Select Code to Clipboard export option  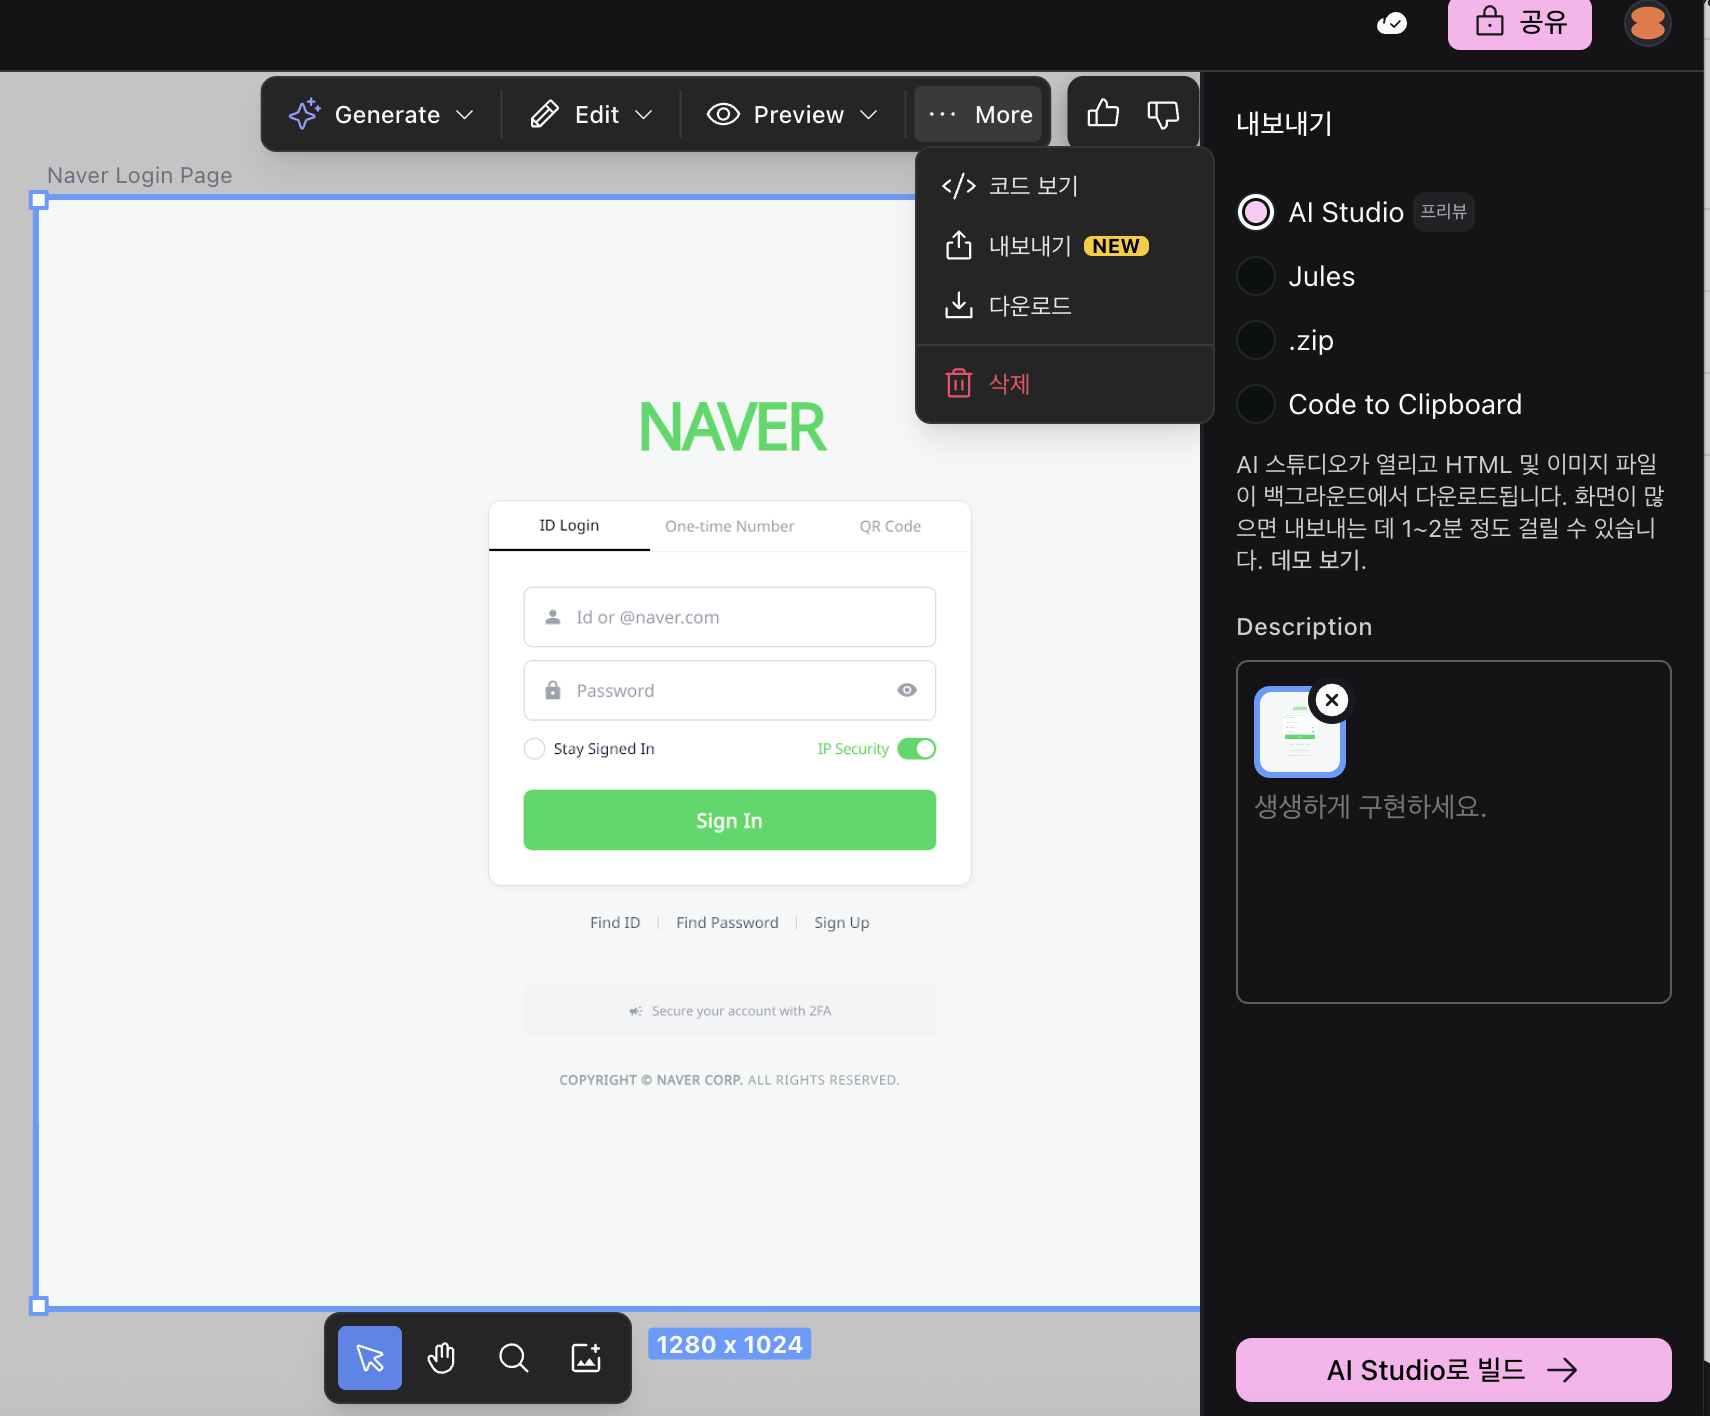click(x=1256, y=404)
